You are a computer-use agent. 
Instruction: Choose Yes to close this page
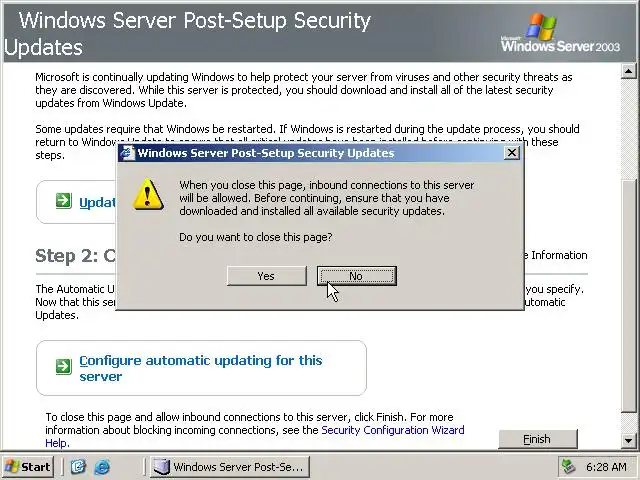(x=267, y=276)
